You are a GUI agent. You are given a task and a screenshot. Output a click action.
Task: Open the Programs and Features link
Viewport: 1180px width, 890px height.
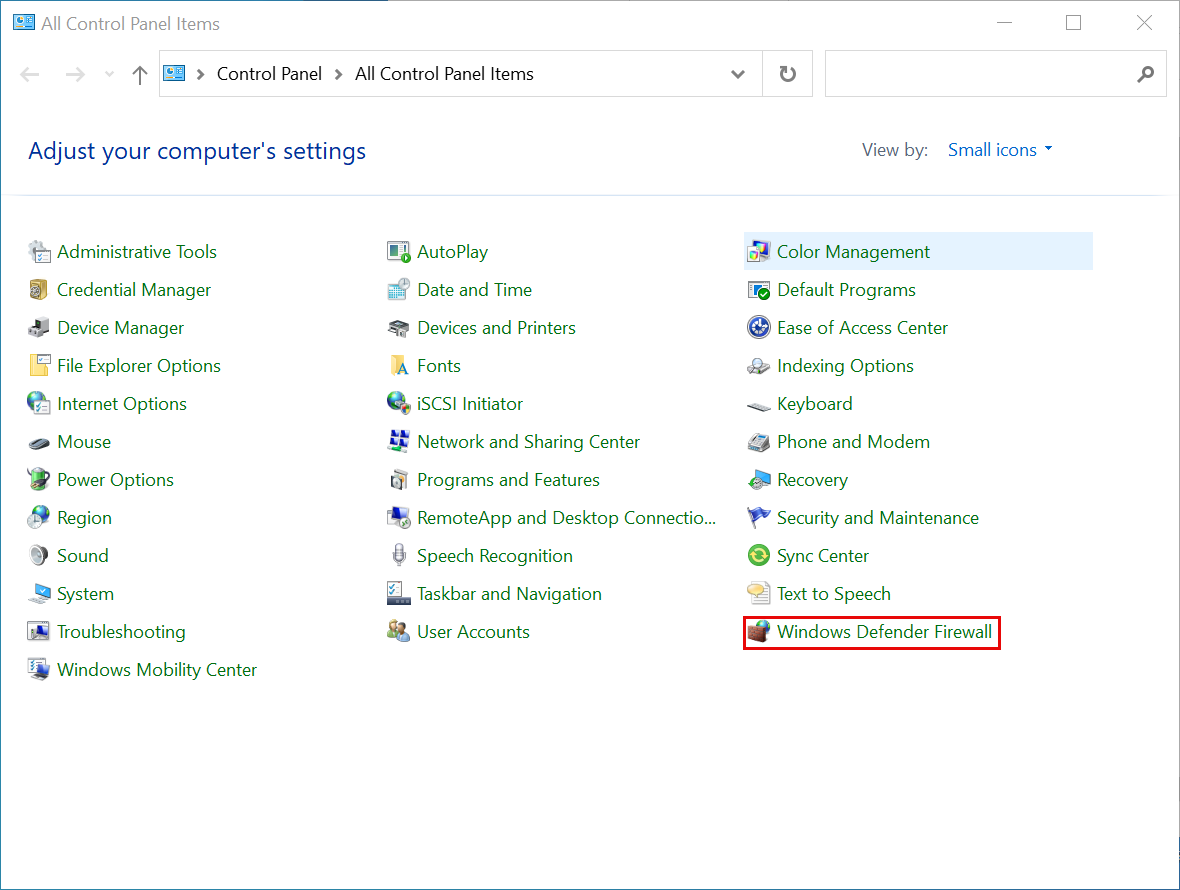[508, 480]
